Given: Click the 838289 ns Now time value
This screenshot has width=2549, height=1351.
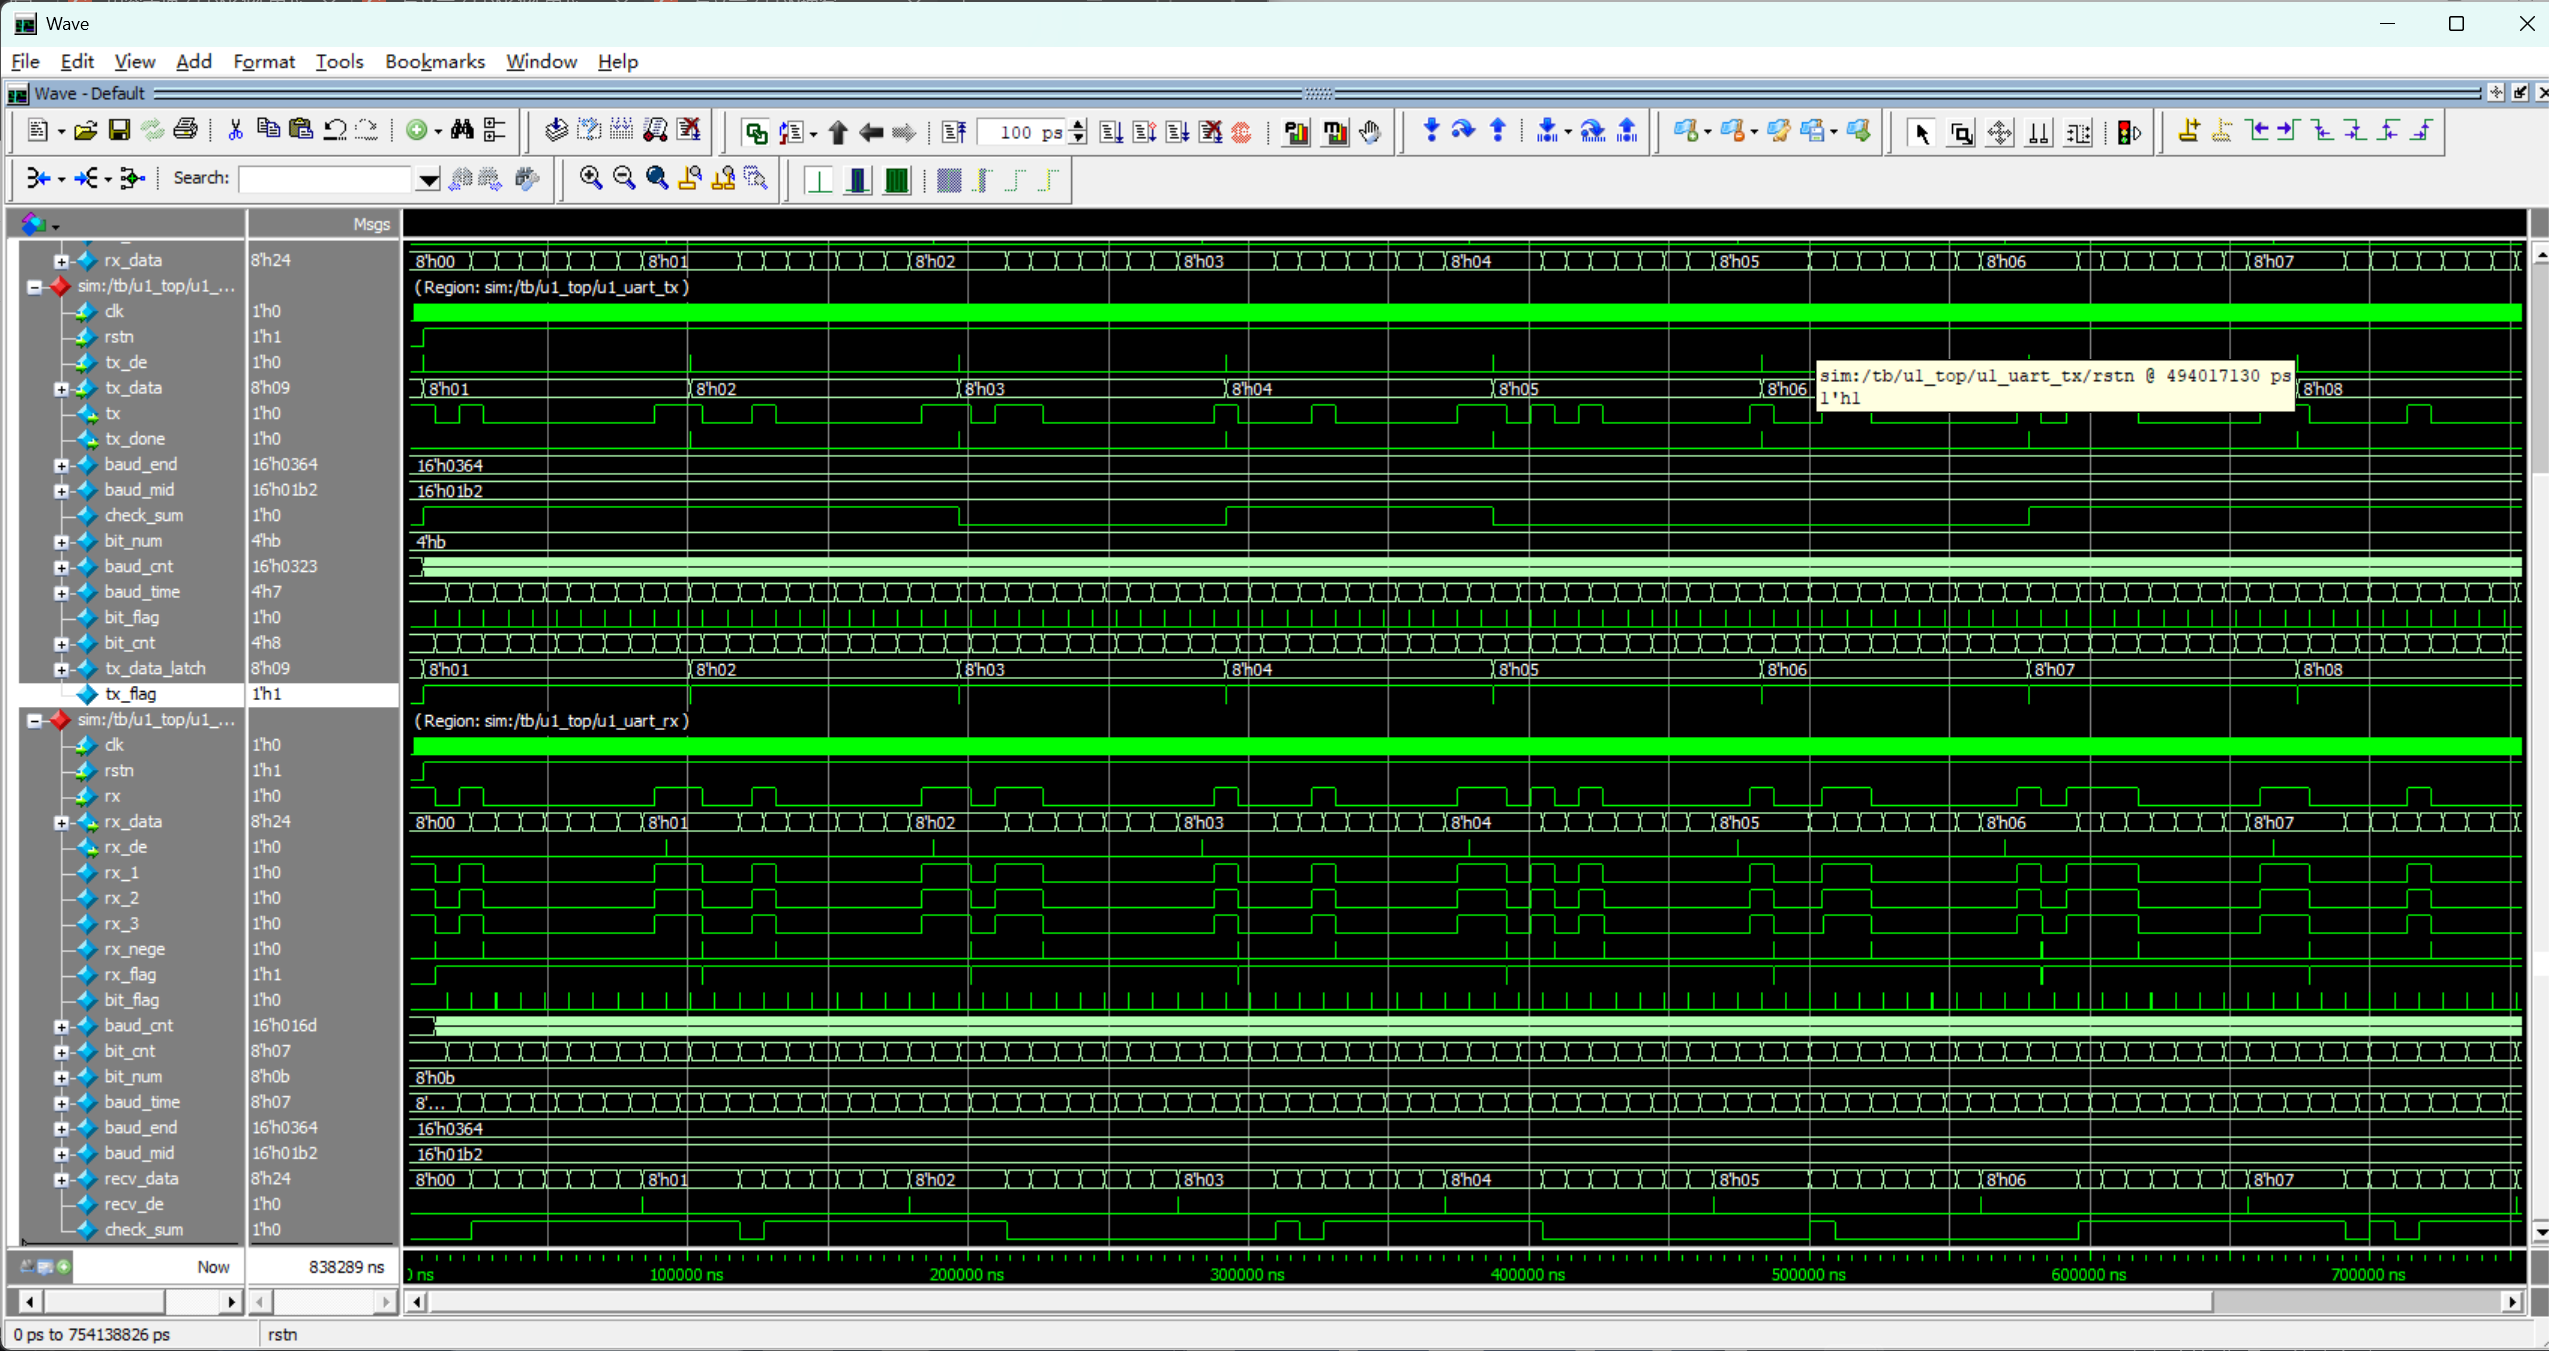Looking at the screenshot, I should pyautogui.click(x=346, y=1267).
